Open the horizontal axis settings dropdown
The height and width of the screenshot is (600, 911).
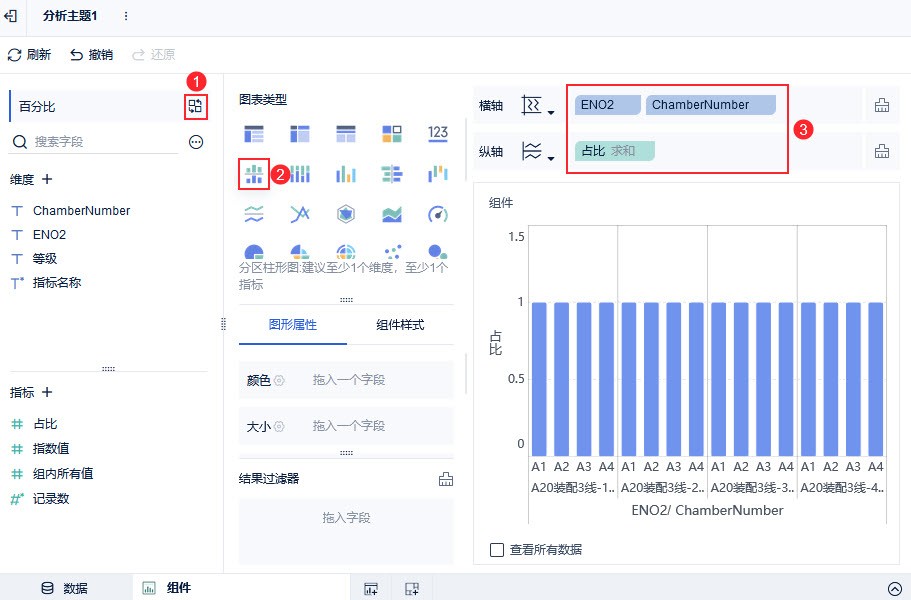pos(538,106)
